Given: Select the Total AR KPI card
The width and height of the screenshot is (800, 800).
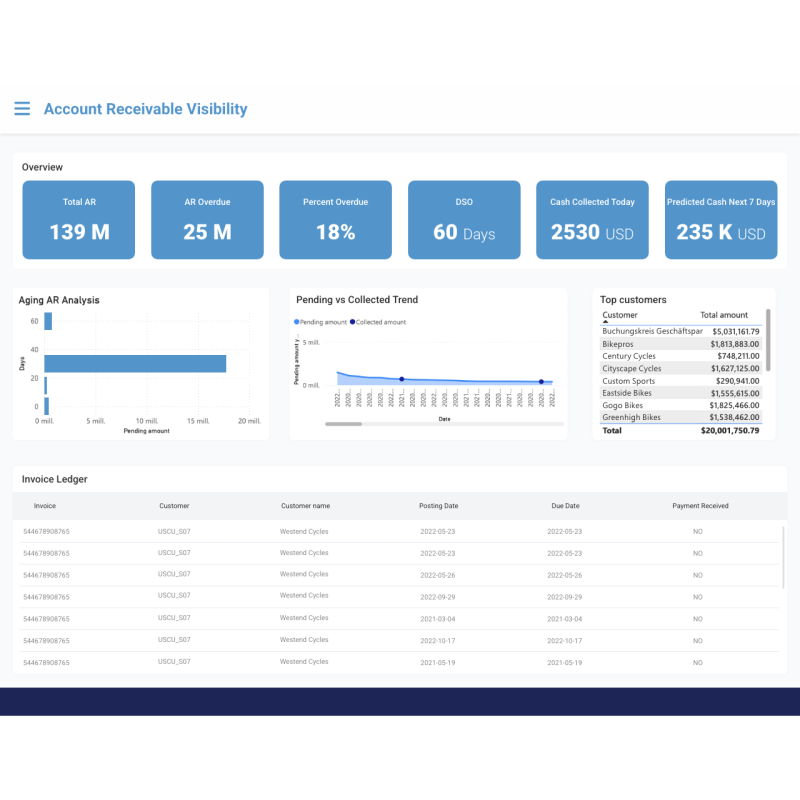Looking at the screenshot, I should (x=78, y=220).
